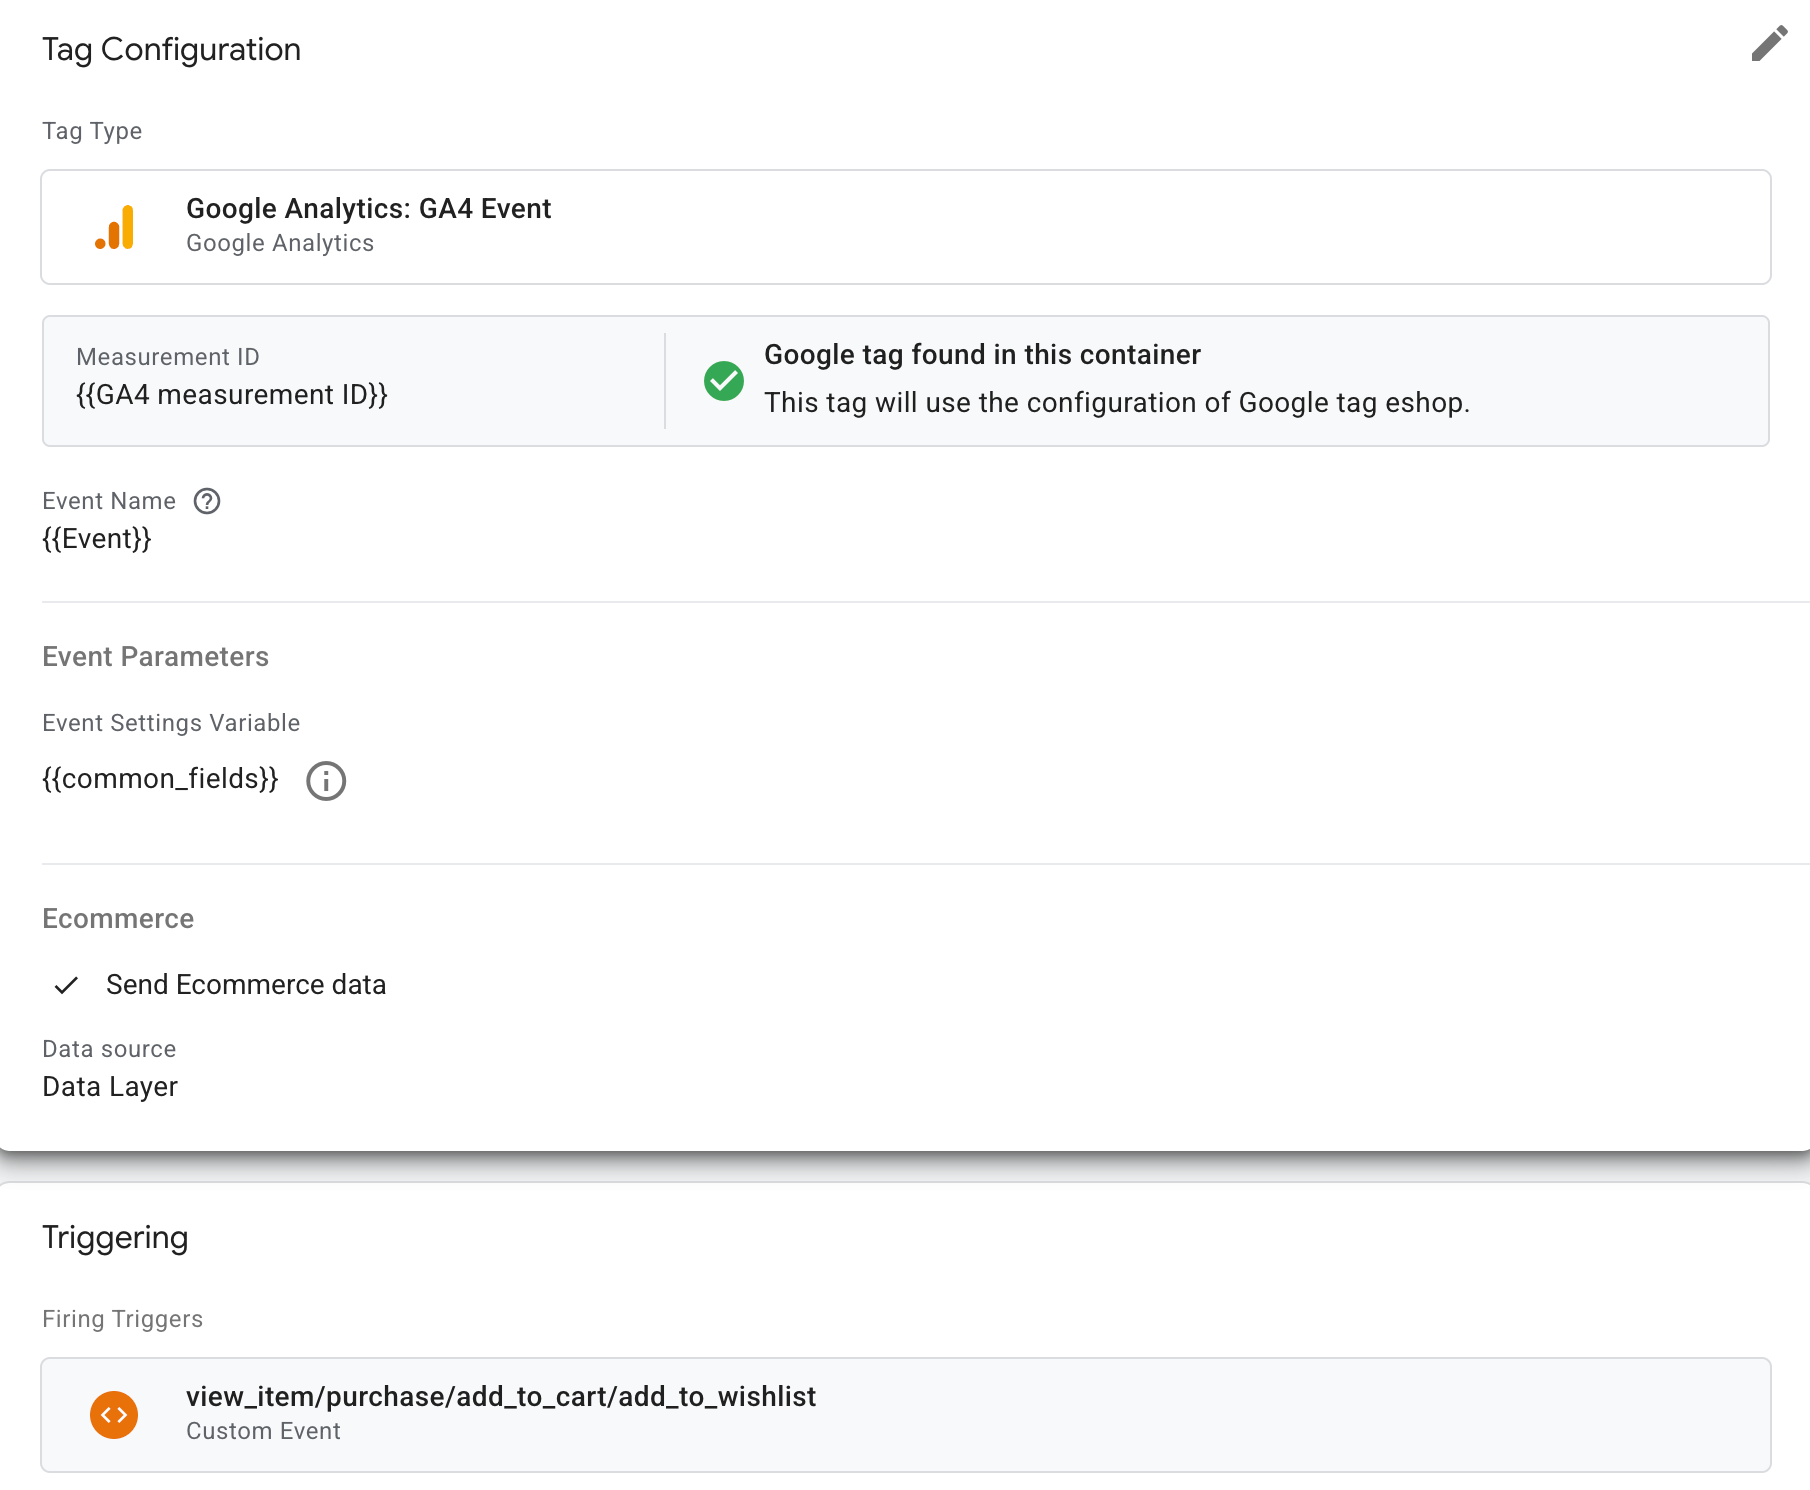Open the GA4 Event tag type card
Screen dimensions: 1810x1490
pos(906,227)
